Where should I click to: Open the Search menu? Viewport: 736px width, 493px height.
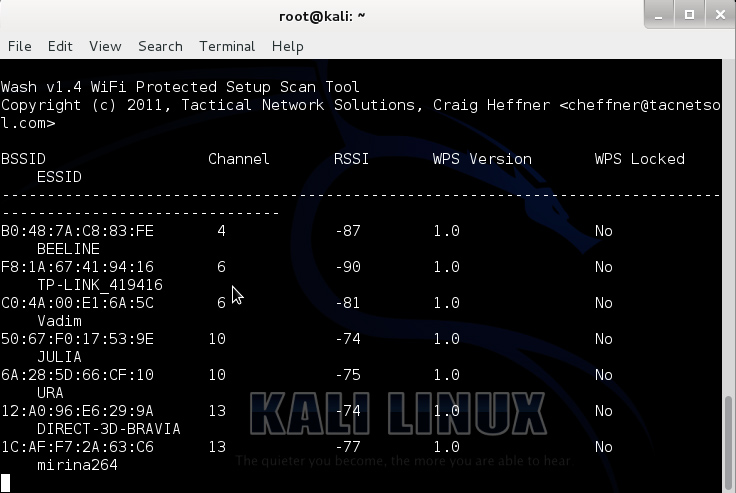click(x=160, y=46)
